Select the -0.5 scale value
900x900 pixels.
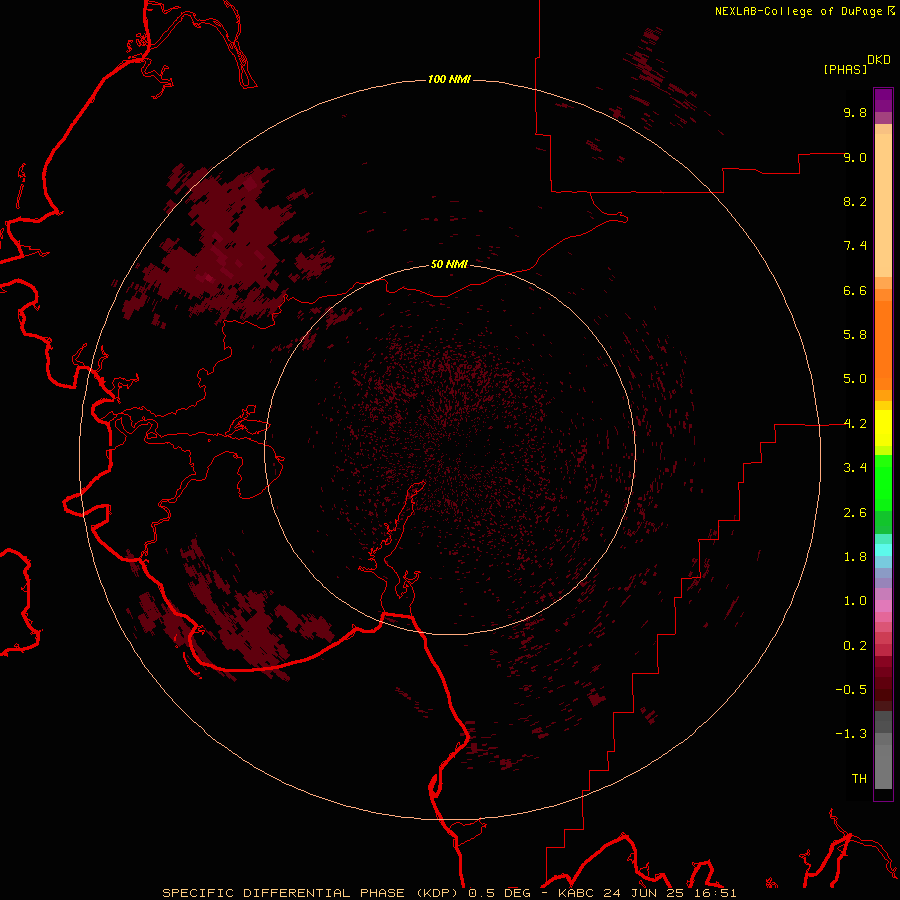851,690
